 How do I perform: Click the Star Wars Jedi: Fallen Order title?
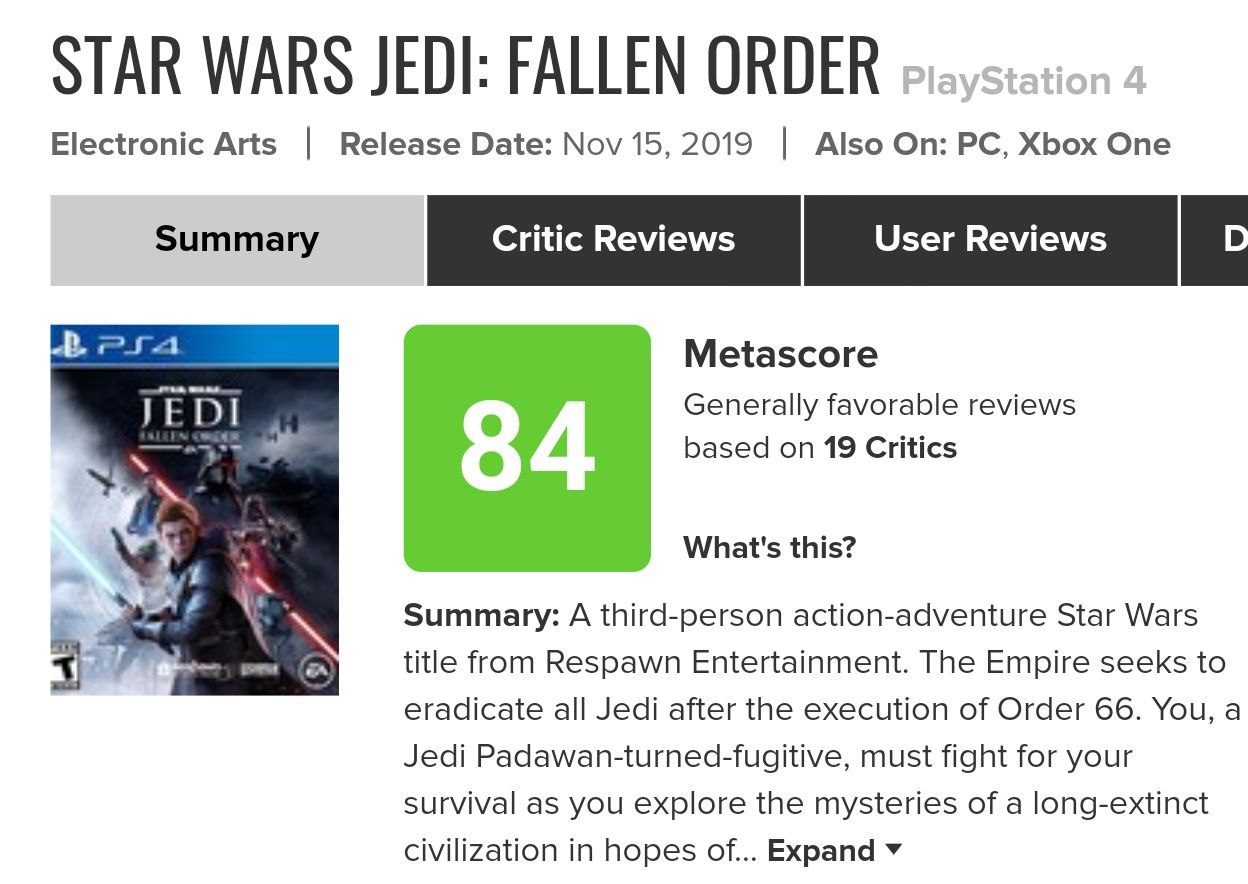465,66
